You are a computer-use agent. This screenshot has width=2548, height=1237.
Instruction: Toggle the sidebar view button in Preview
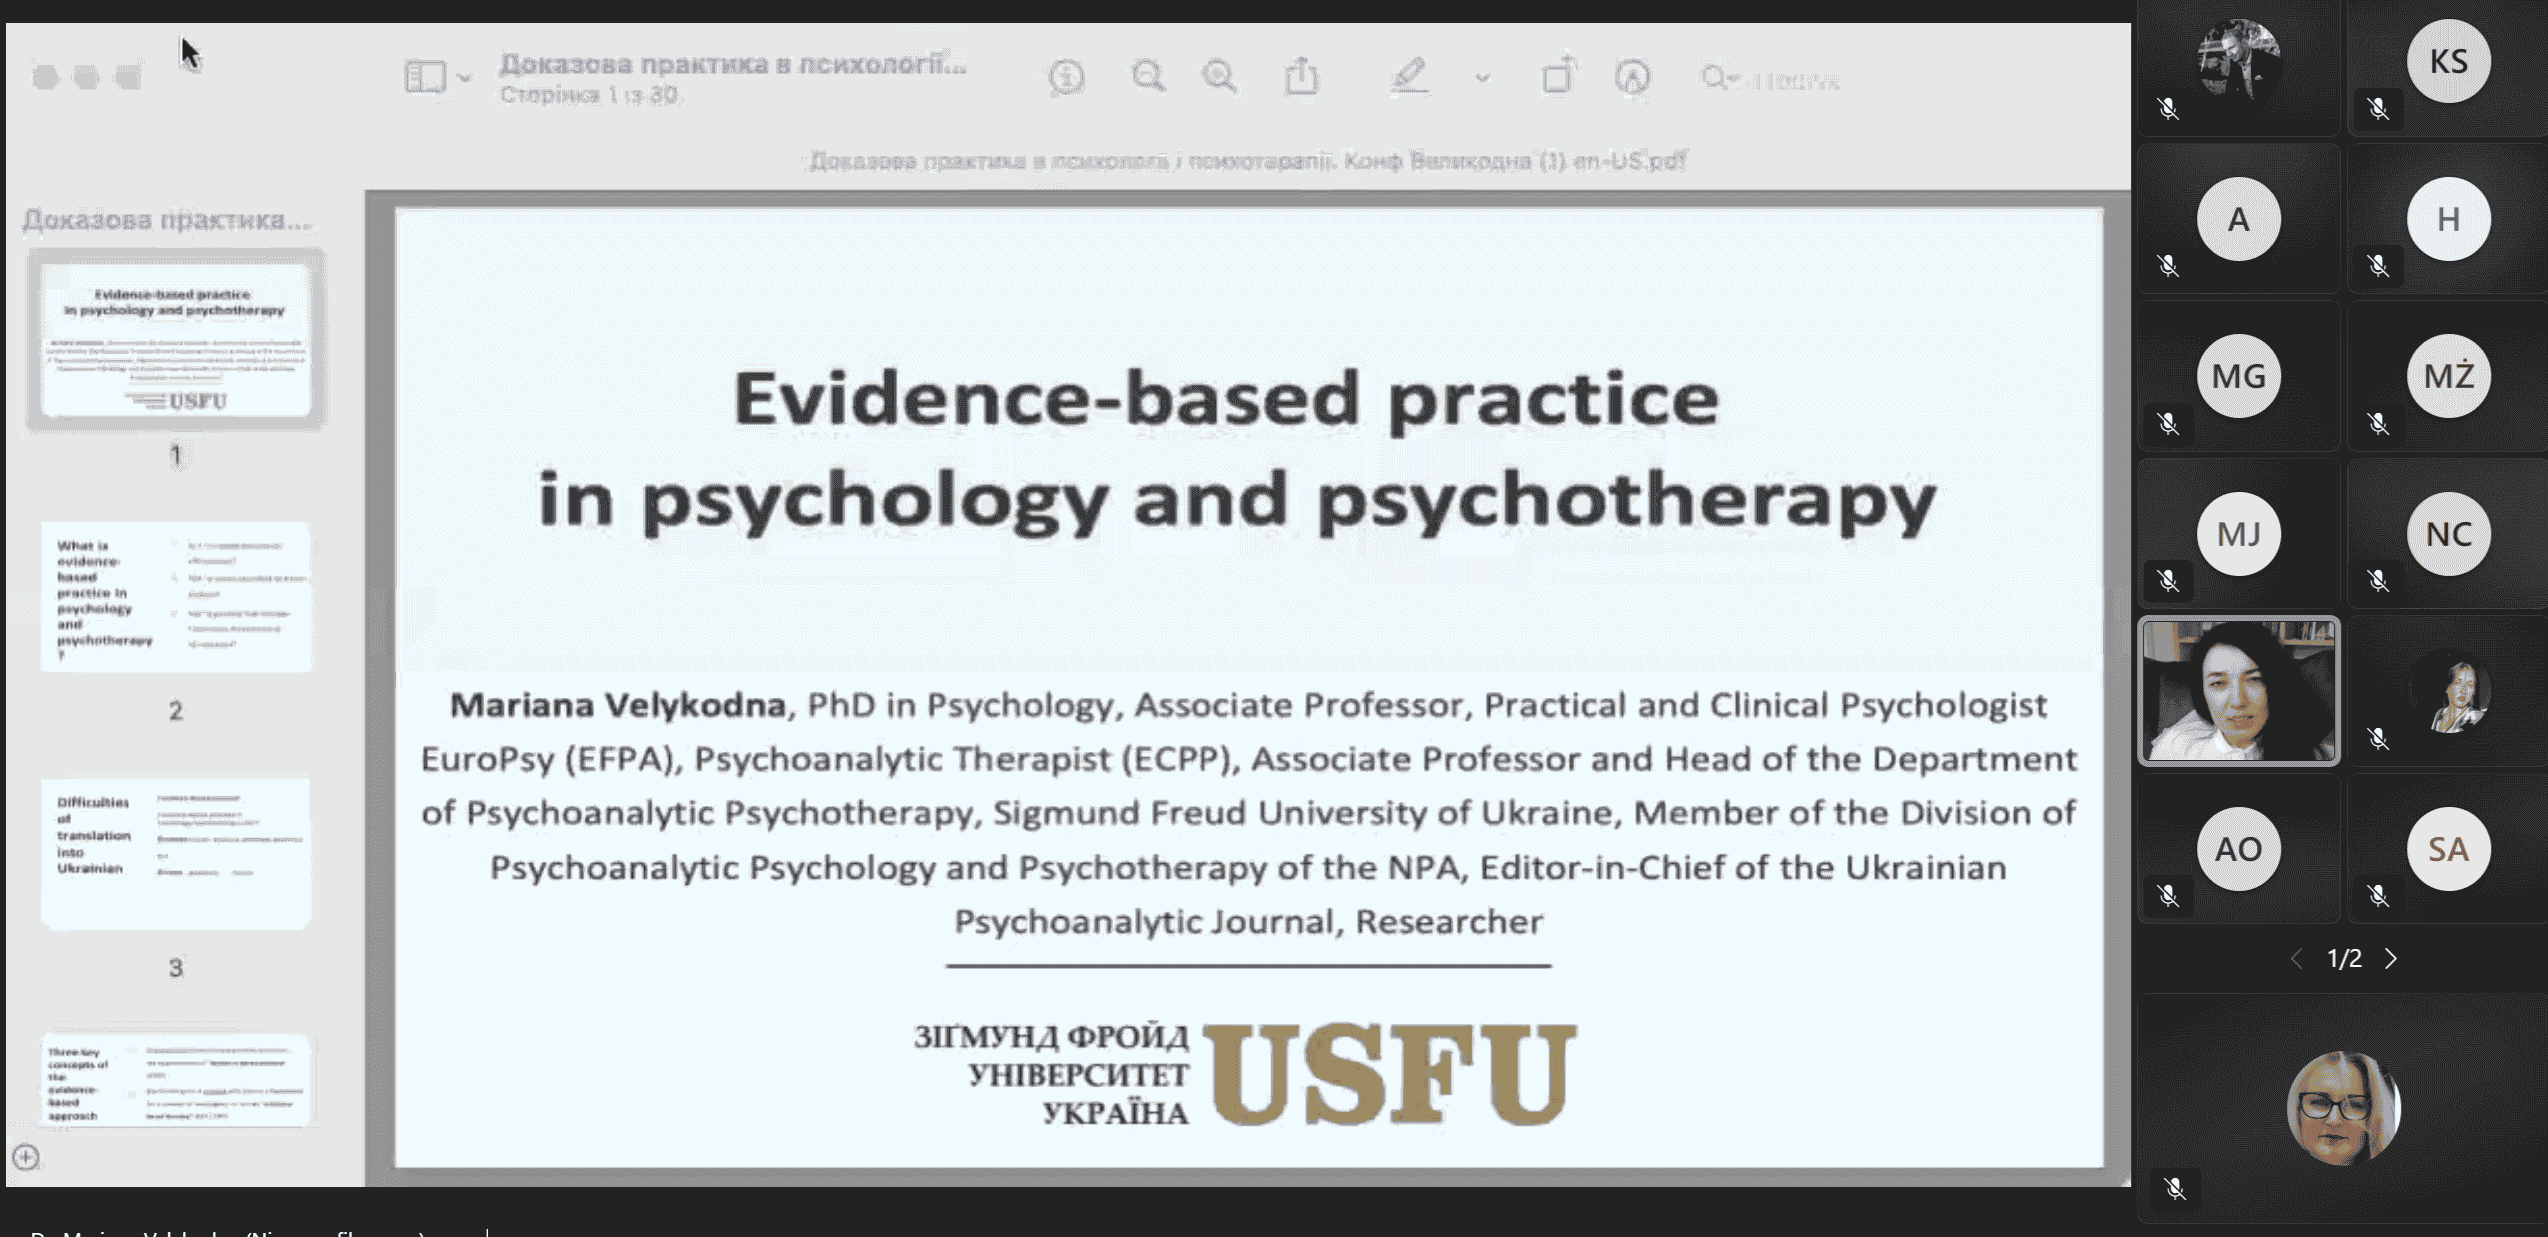coord(425,77)
